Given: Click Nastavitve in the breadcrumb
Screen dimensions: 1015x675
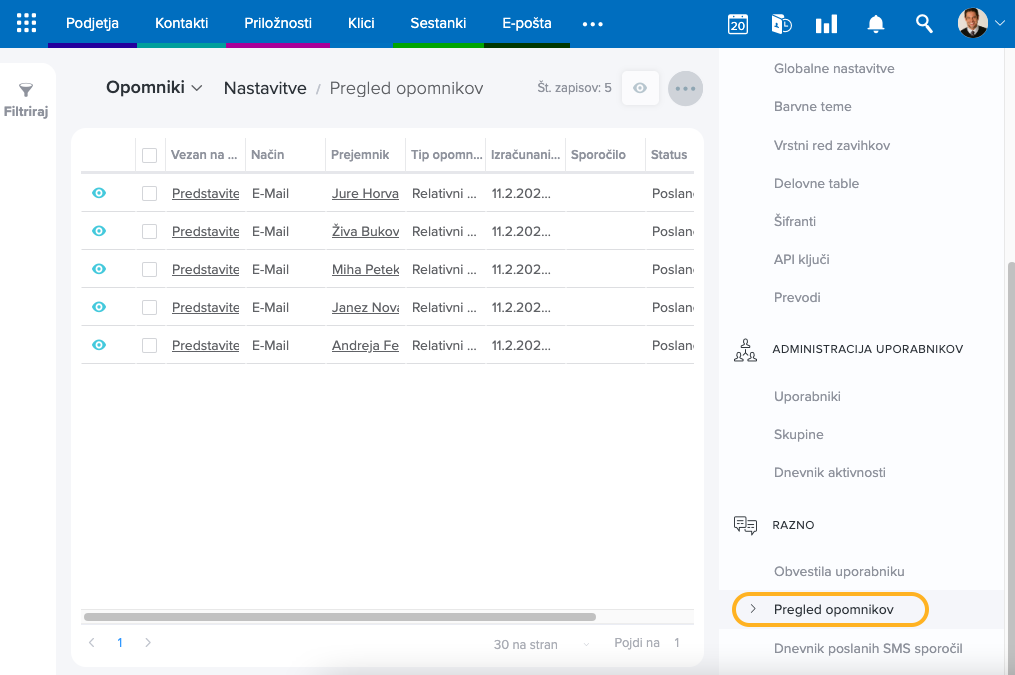Looking at the screenshot, I should click(265, 88).
